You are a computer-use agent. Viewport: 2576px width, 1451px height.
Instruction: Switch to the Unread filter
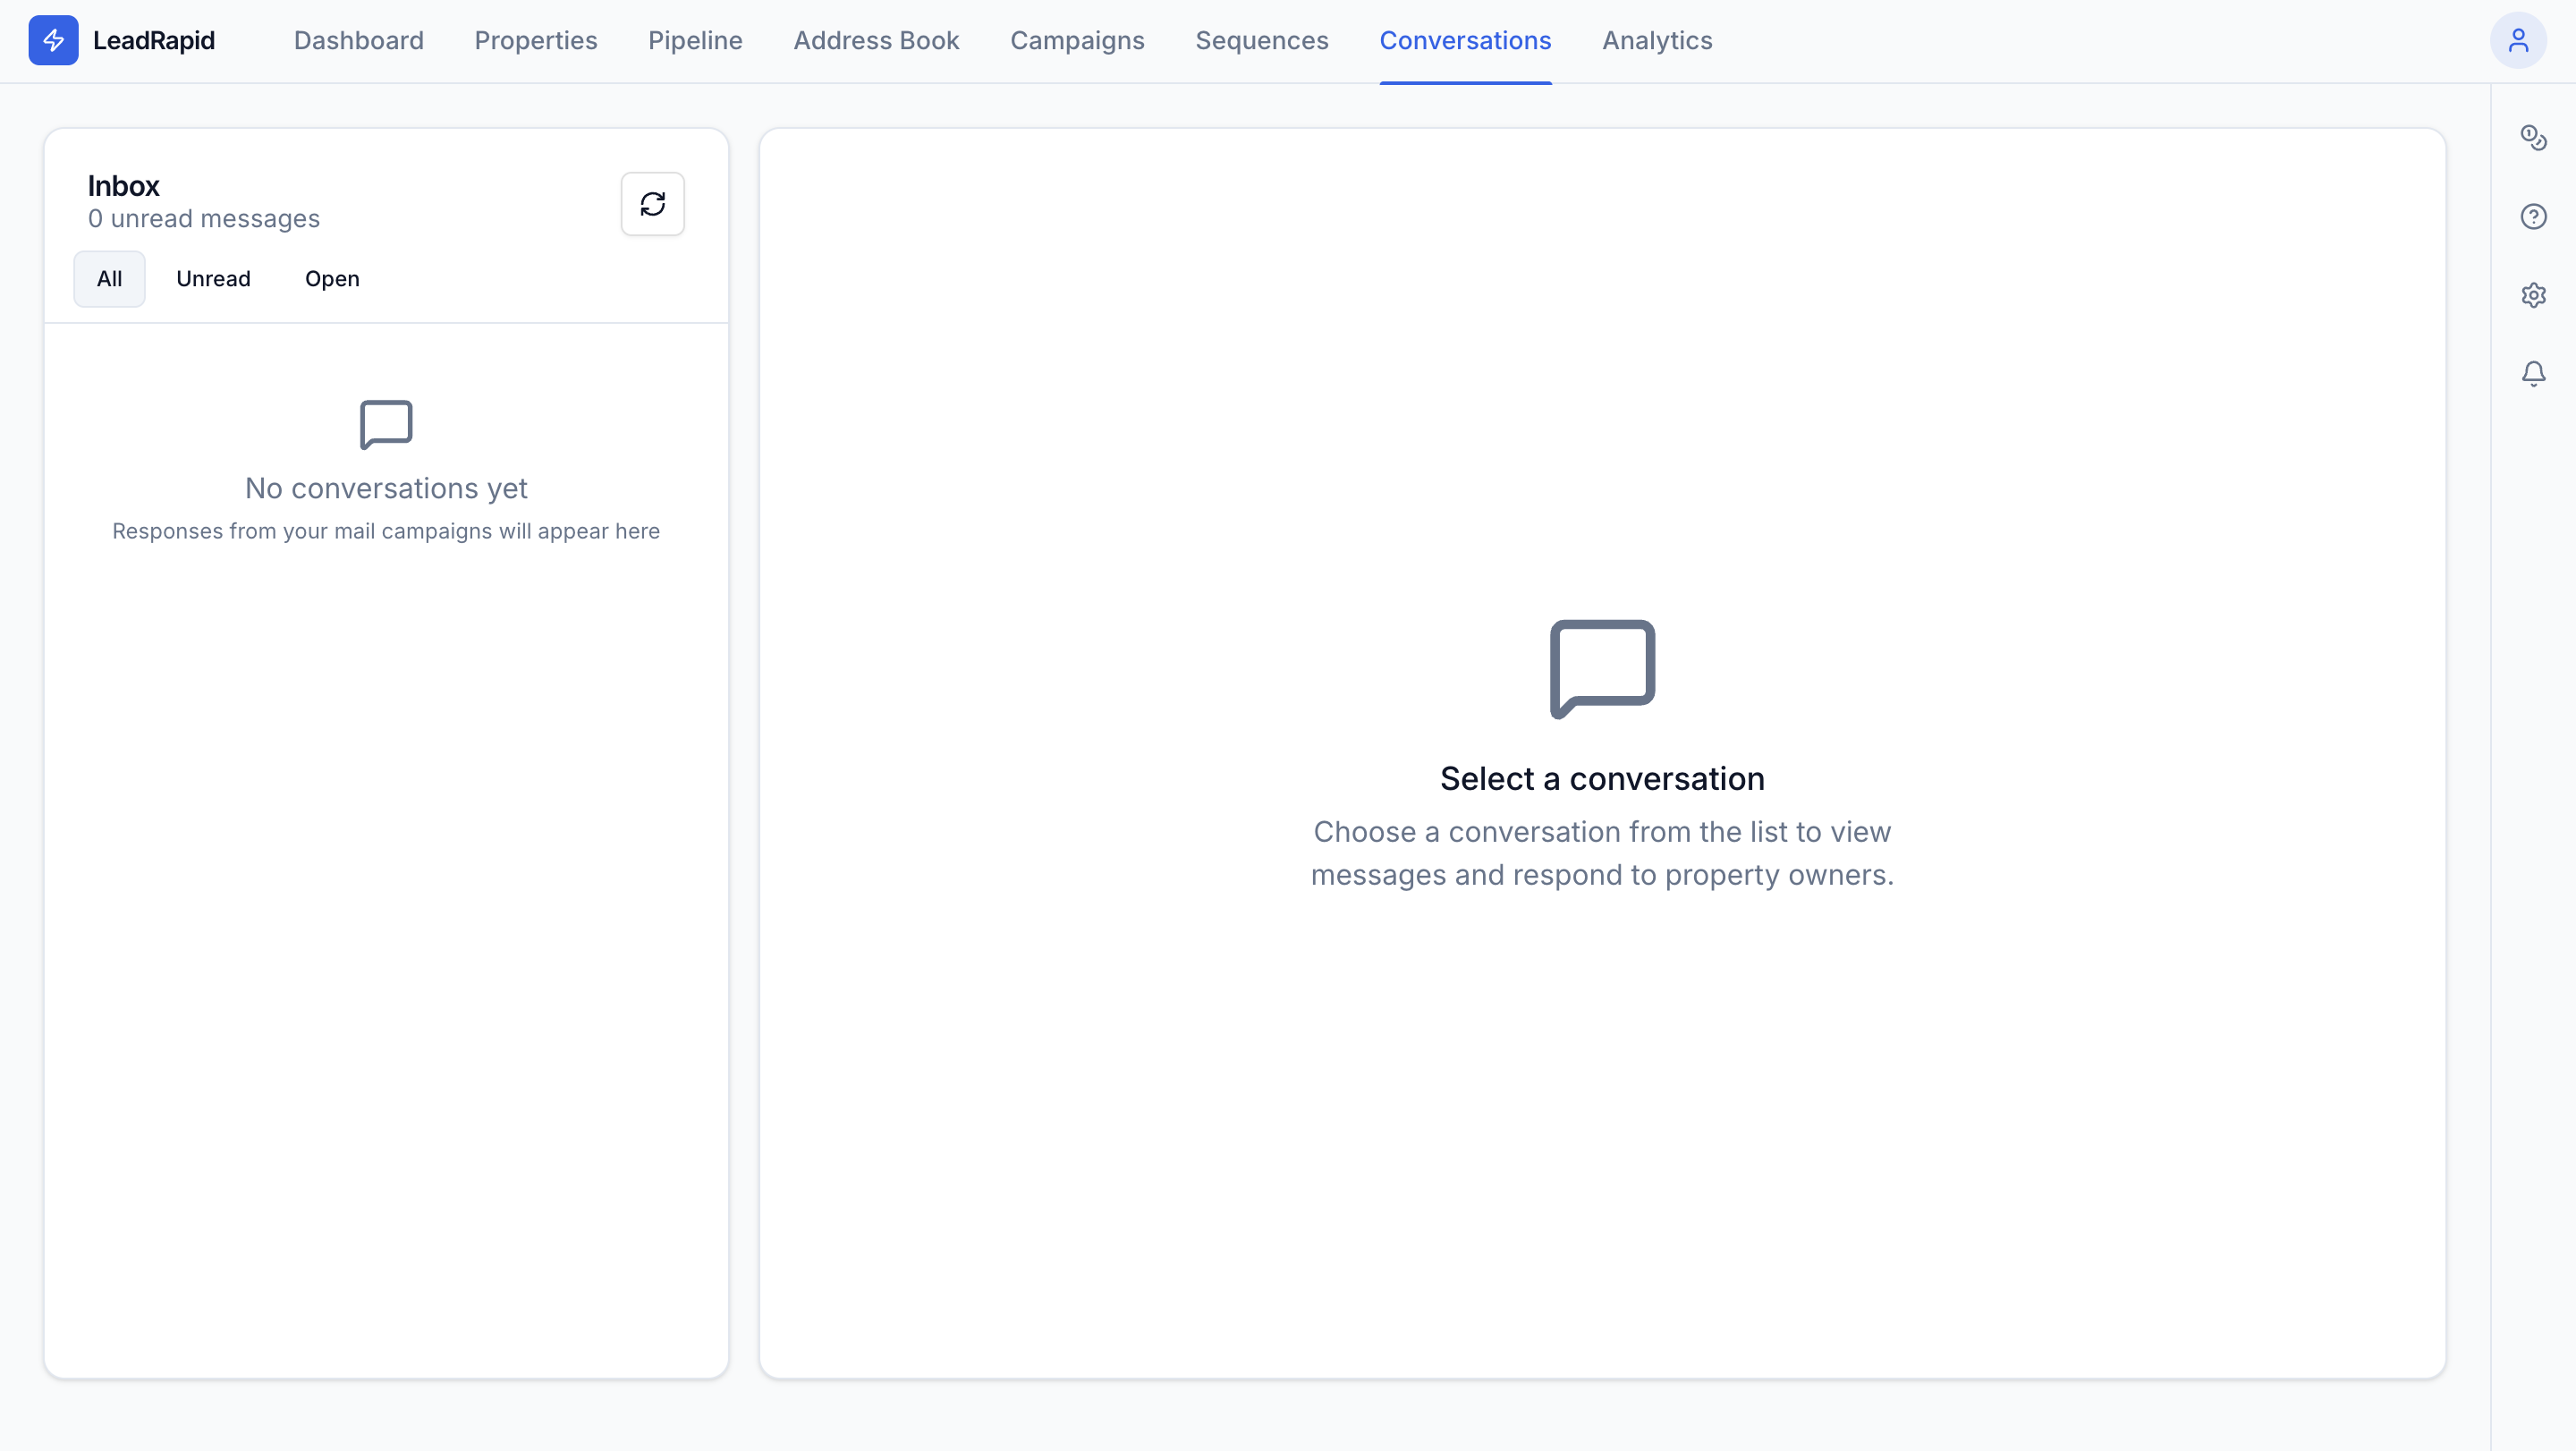(213, 278)
